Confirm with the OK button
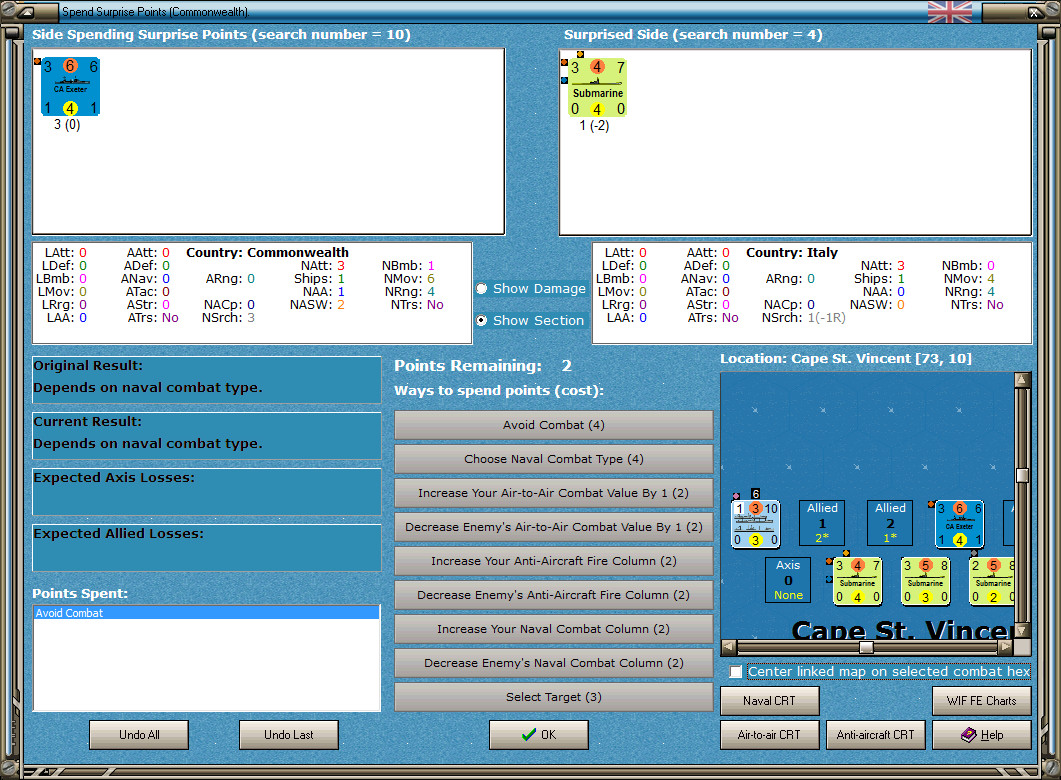This screenshot has height=780, width=1061. pyautogui.click(x=539, y=735)
